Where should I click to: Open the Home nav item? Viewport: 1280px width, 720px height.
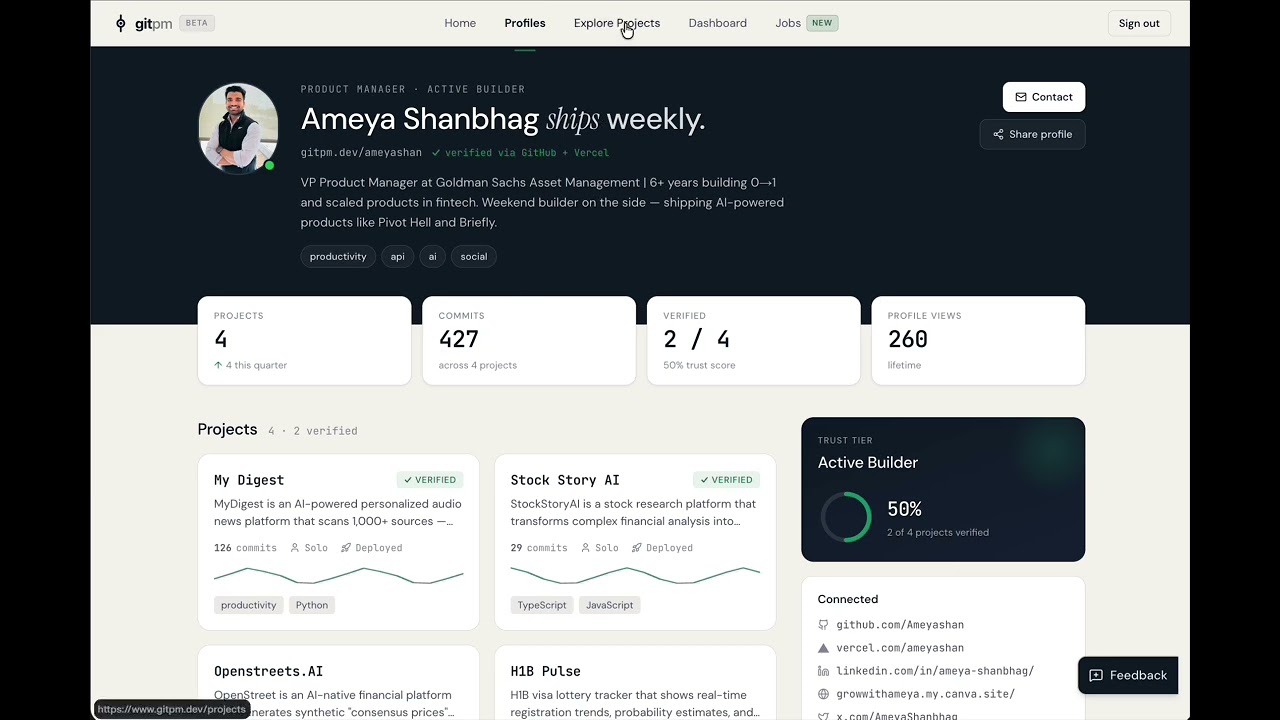[460, 23]
